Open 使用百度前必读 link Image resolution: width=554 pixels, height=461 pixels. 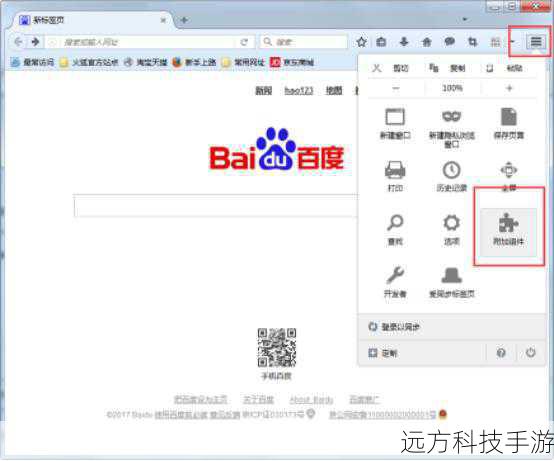[181, 414]
